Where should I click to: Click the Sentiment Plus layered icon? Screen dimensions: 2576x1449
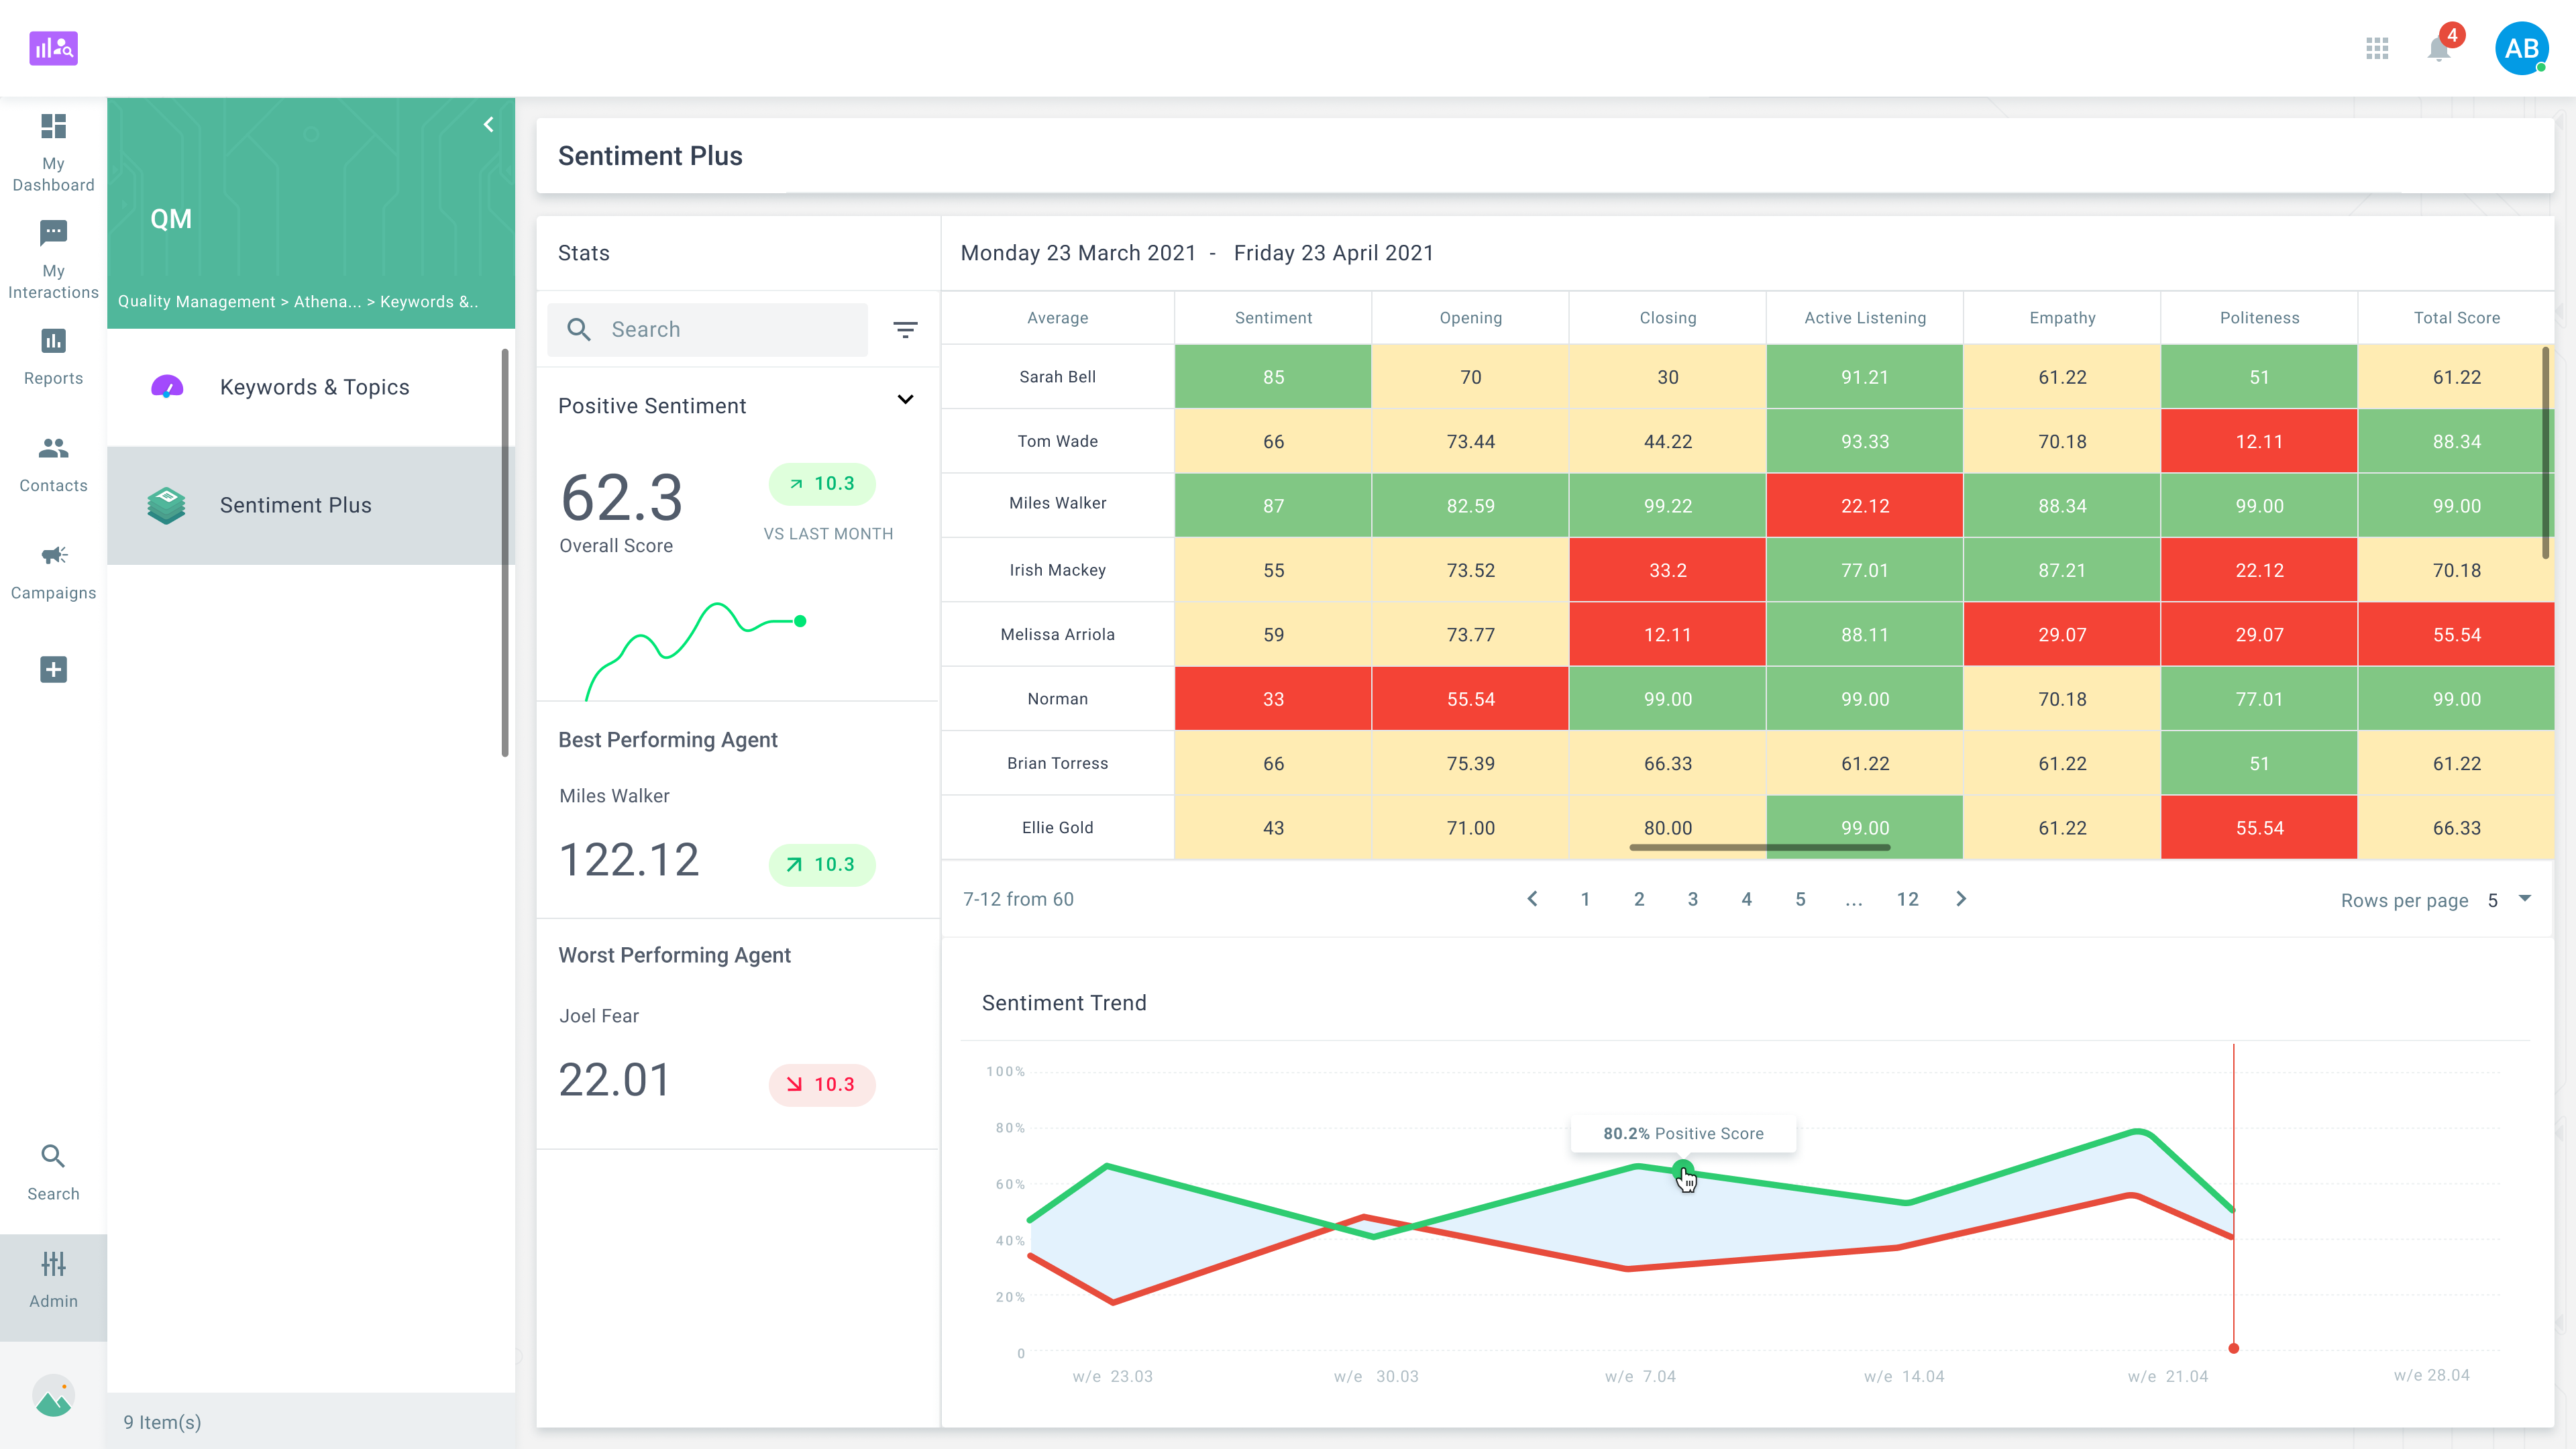click(x=166, y=505)
